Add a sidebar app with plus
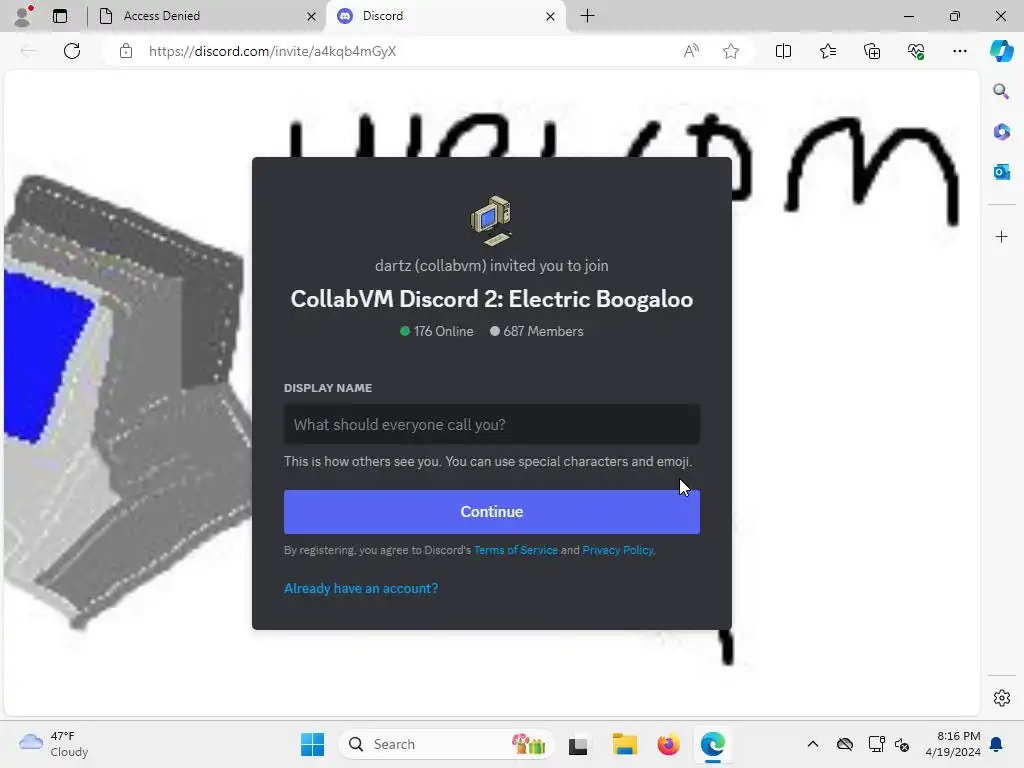Image resolution: width=1024 pixels, height=768 pixels. 1001,236
